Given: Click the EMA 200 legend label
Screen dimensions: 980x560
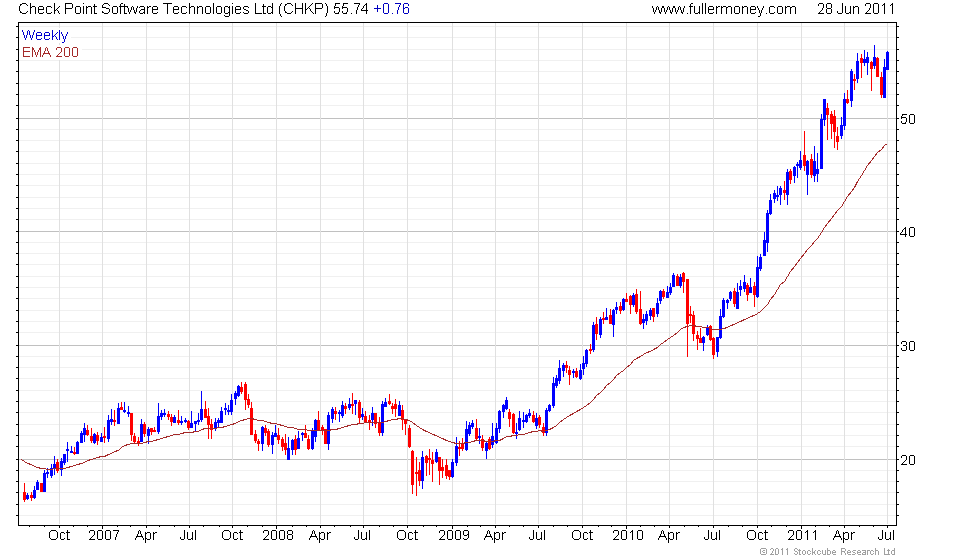Looking at the screenshot, I should pyautogui.click(x=50, y=52).
